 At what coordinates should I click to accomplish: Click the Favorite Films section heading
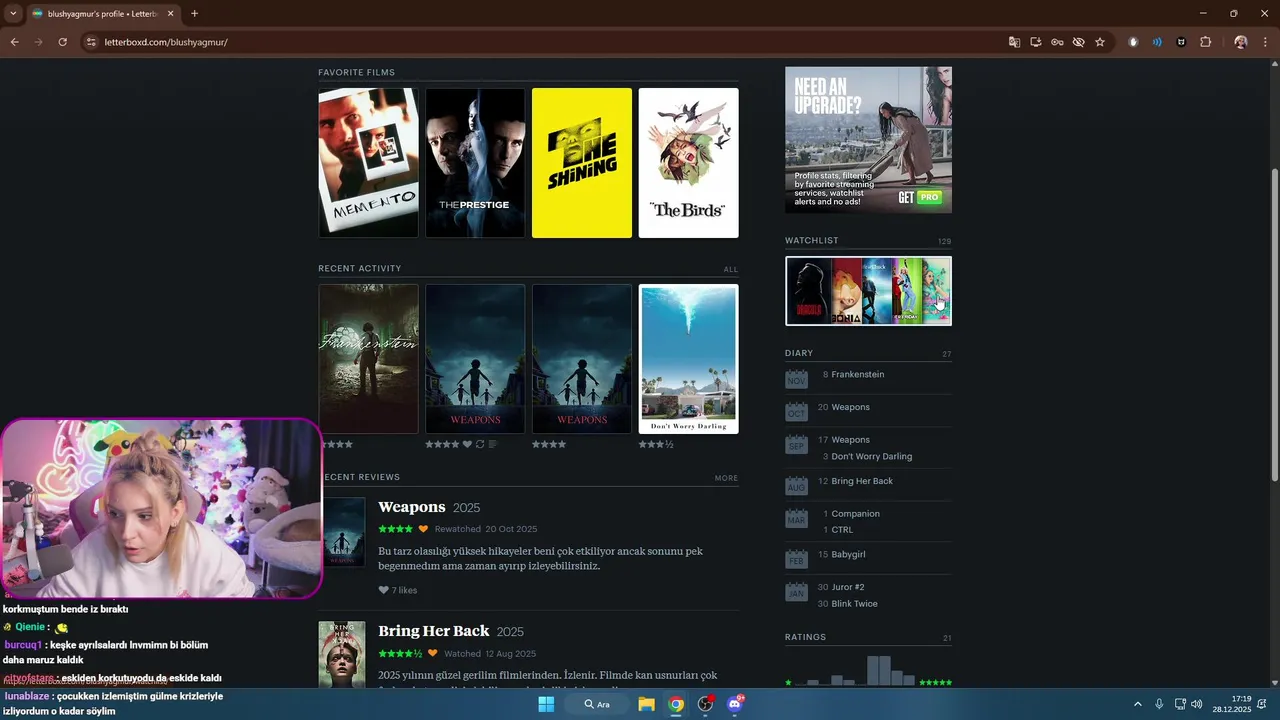click(356, 72)
